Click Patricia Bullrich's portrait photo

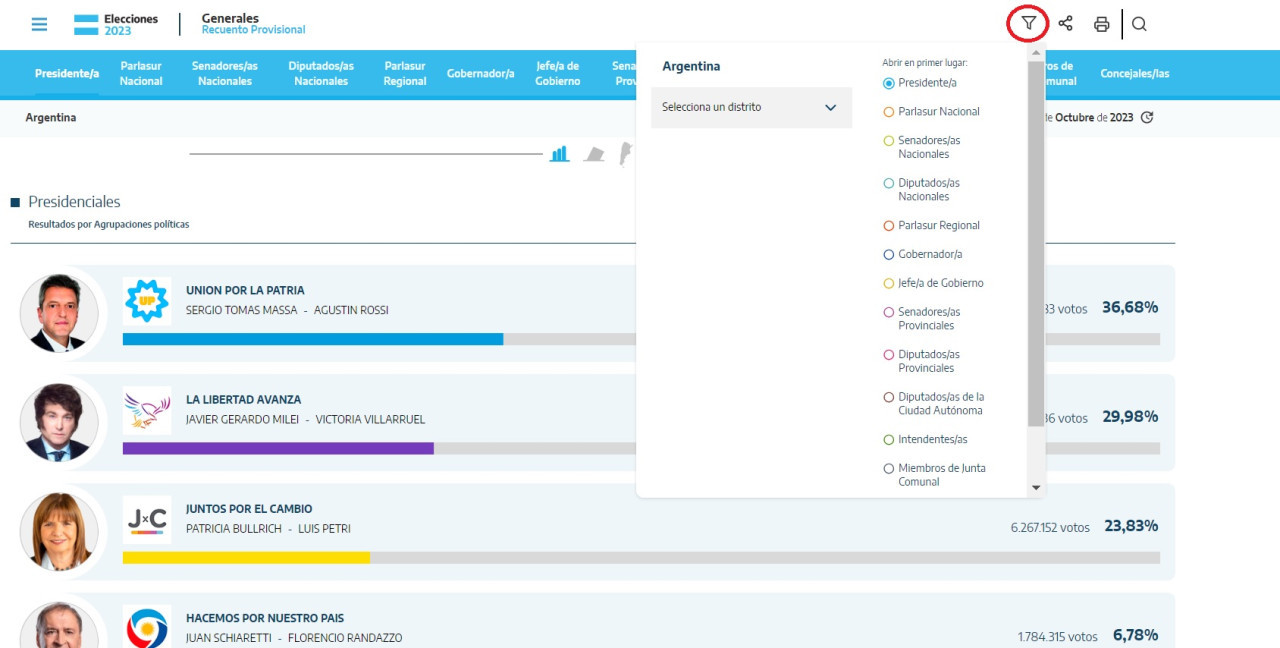coord(60,531)
